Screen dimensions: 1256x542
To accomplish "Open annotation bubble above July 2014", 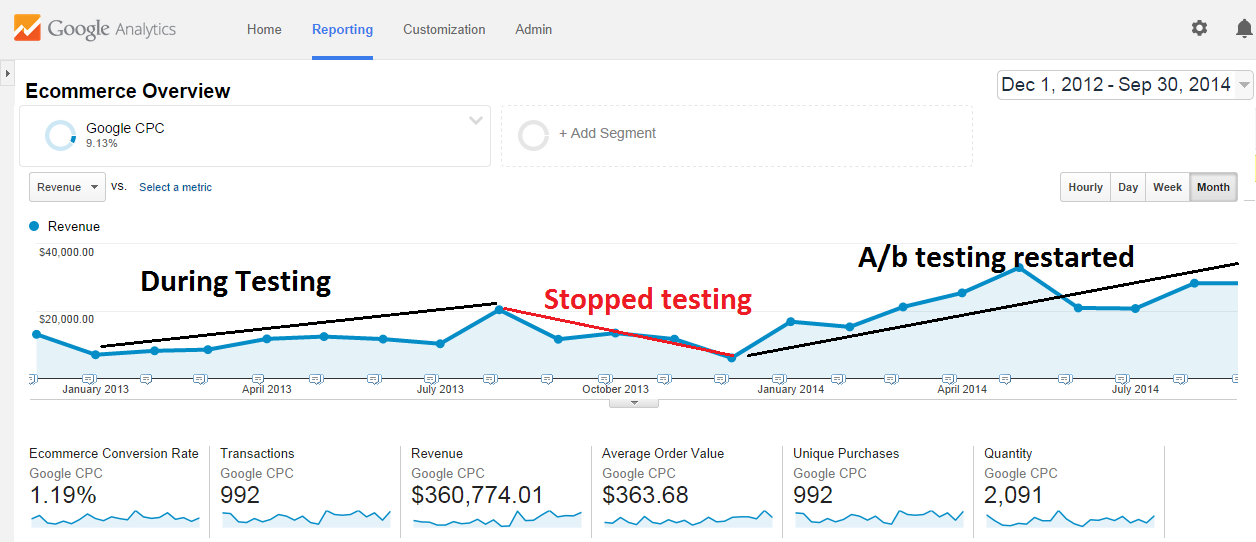I will (1123, 379).
